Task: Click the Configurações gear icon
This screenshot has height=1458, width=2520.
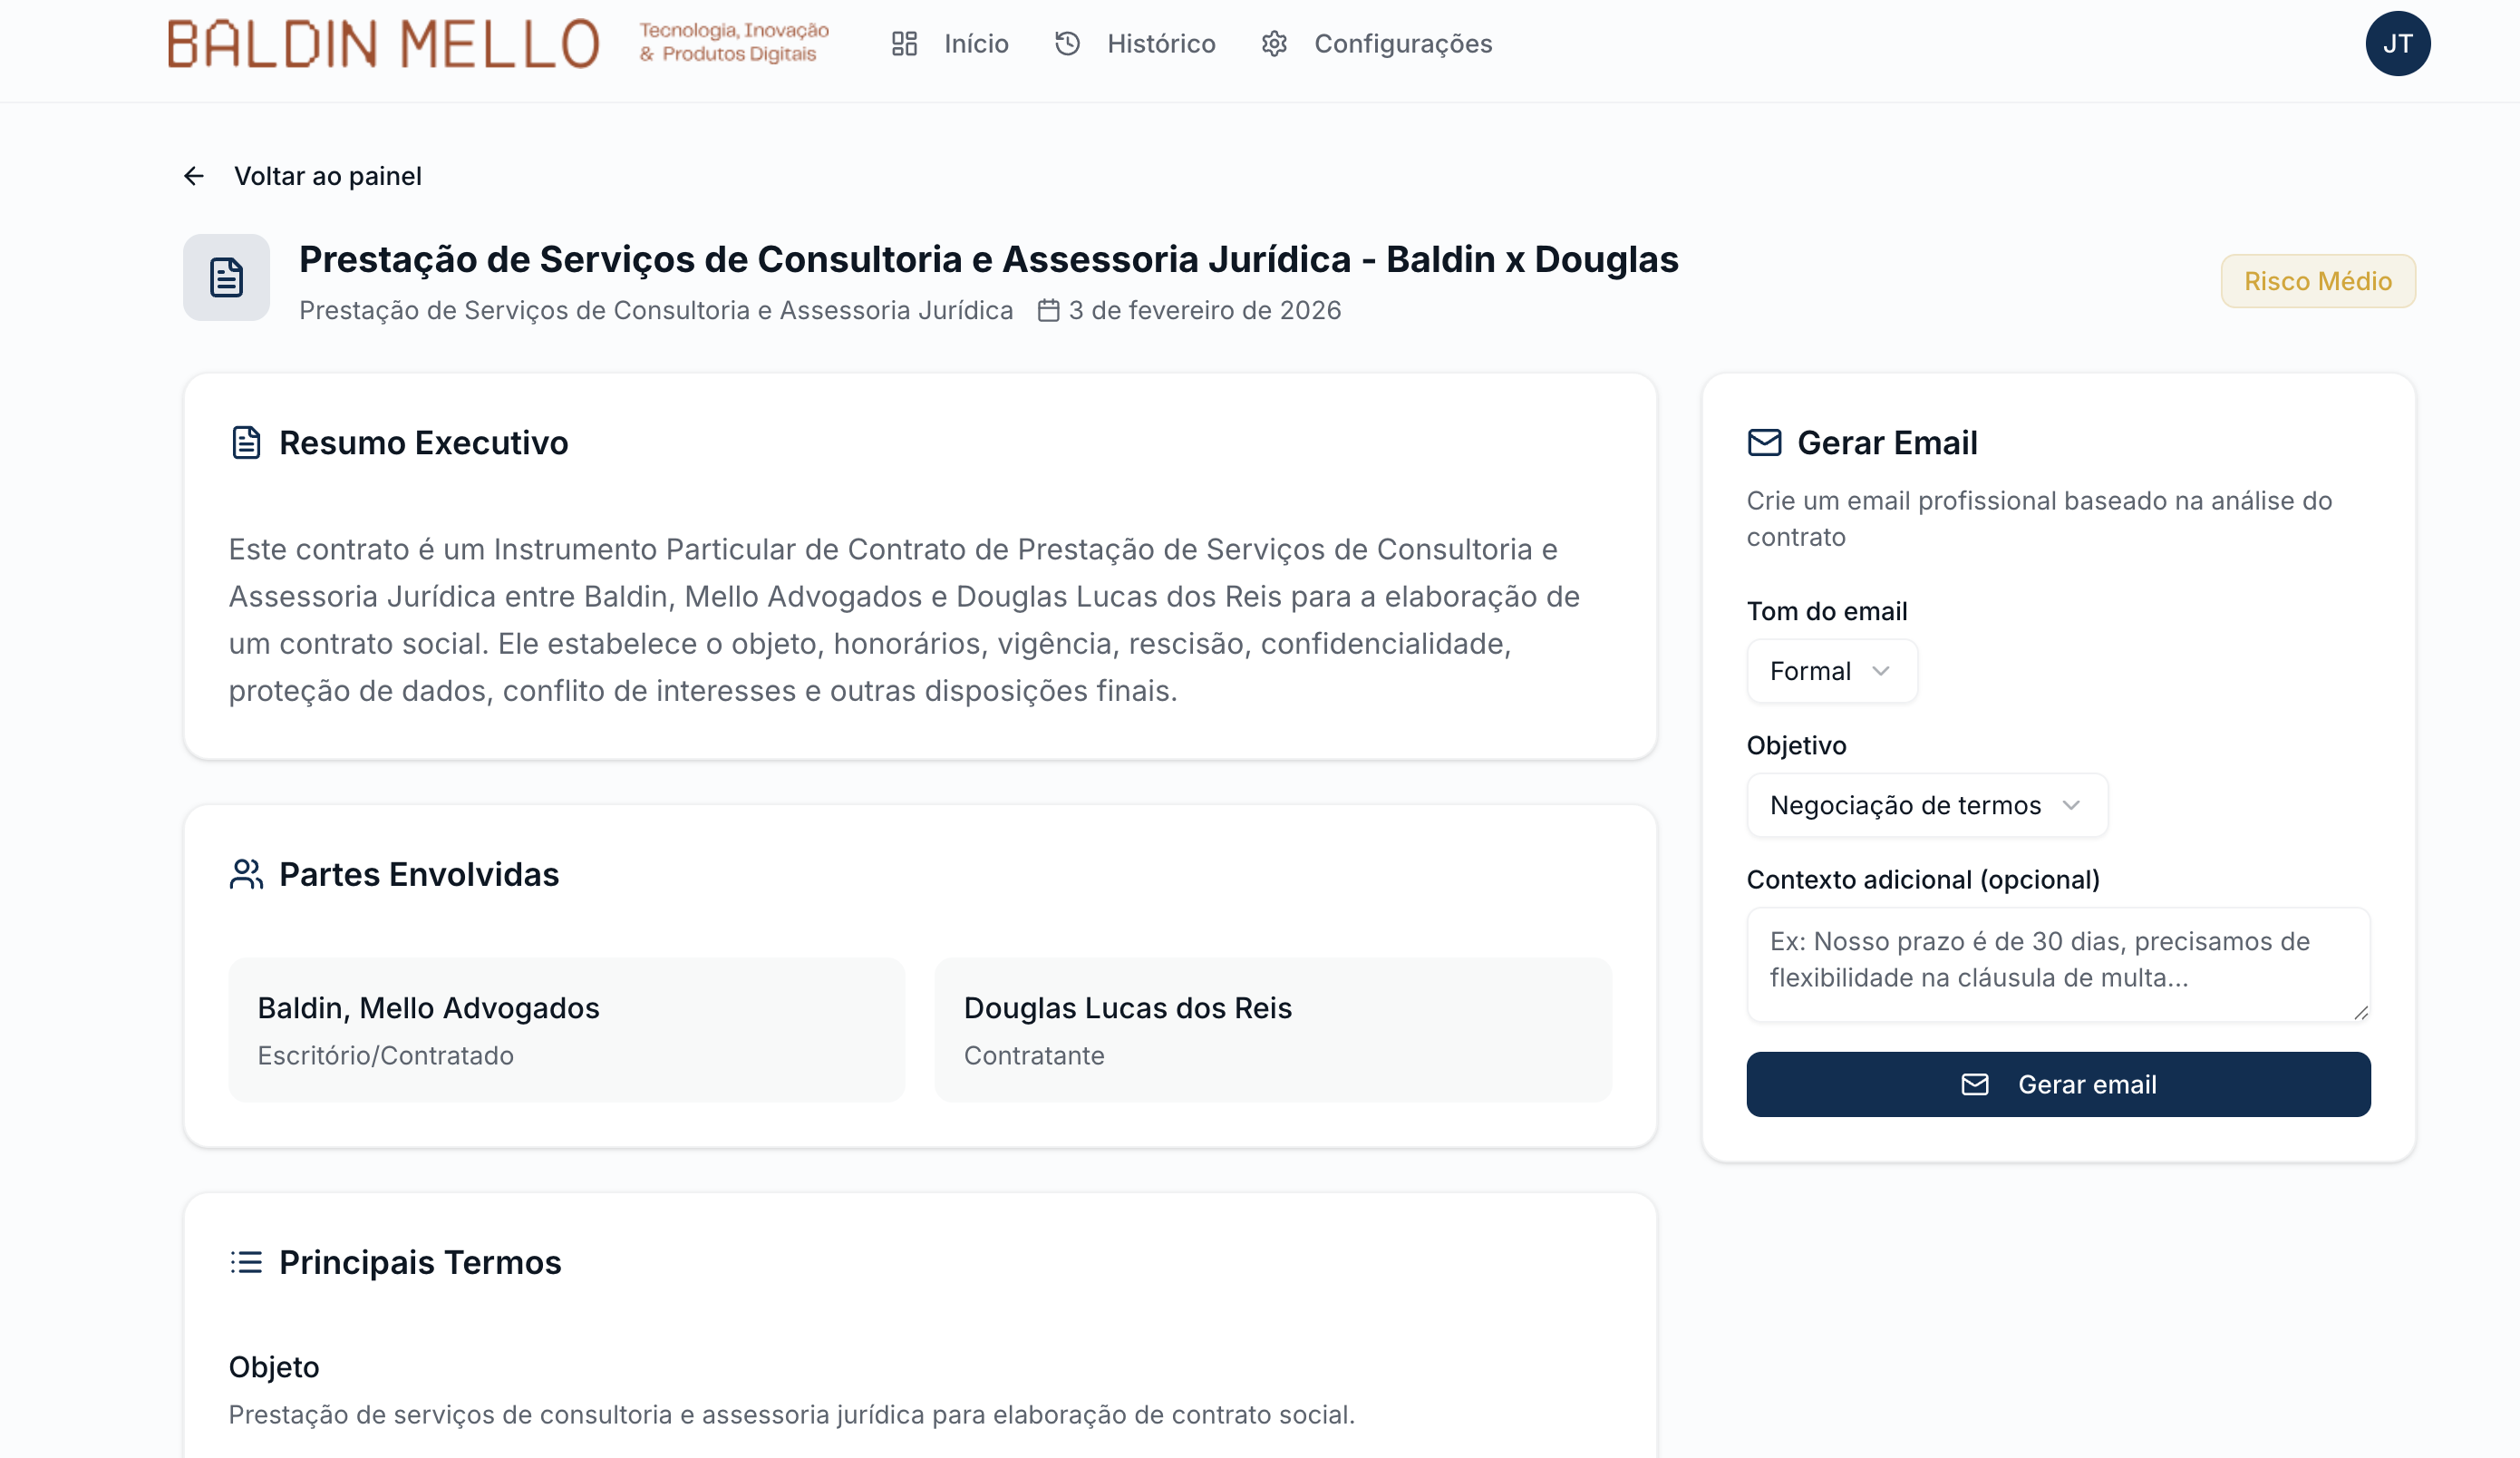Action: (x=1274, y=44)
